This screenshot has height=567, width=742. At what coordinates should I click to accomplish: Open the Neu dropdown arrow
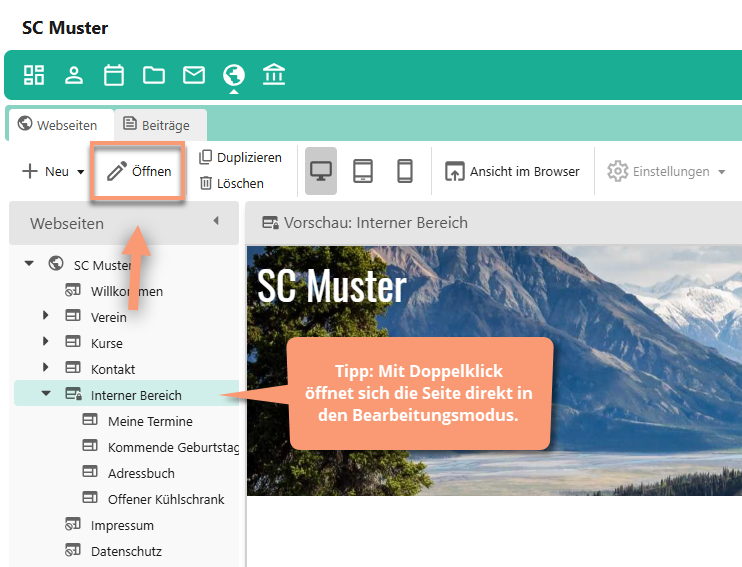point(81,172)
